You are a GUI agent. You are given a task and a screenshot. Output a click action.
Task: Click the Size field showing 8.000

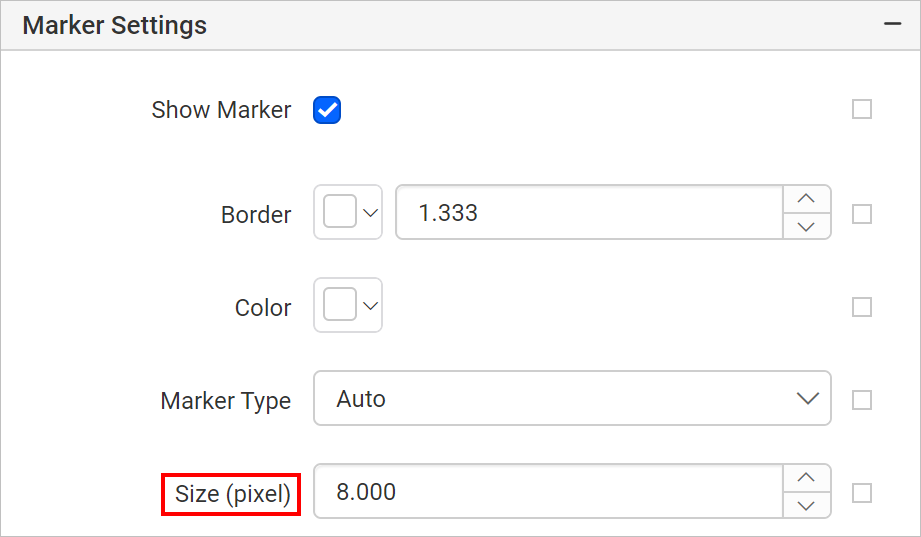pos(548,492)
